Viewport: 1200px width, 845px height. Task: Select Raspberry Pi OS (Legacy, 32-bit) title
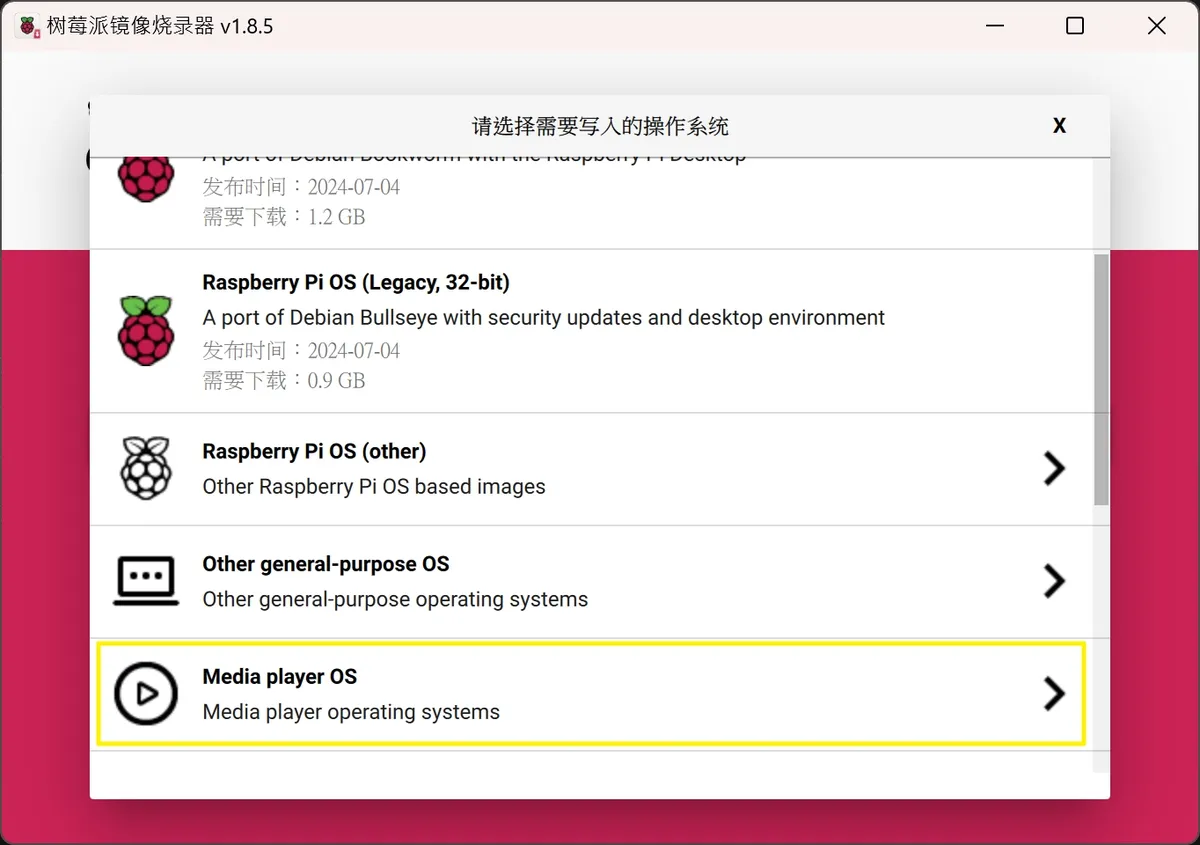[356, 283]
